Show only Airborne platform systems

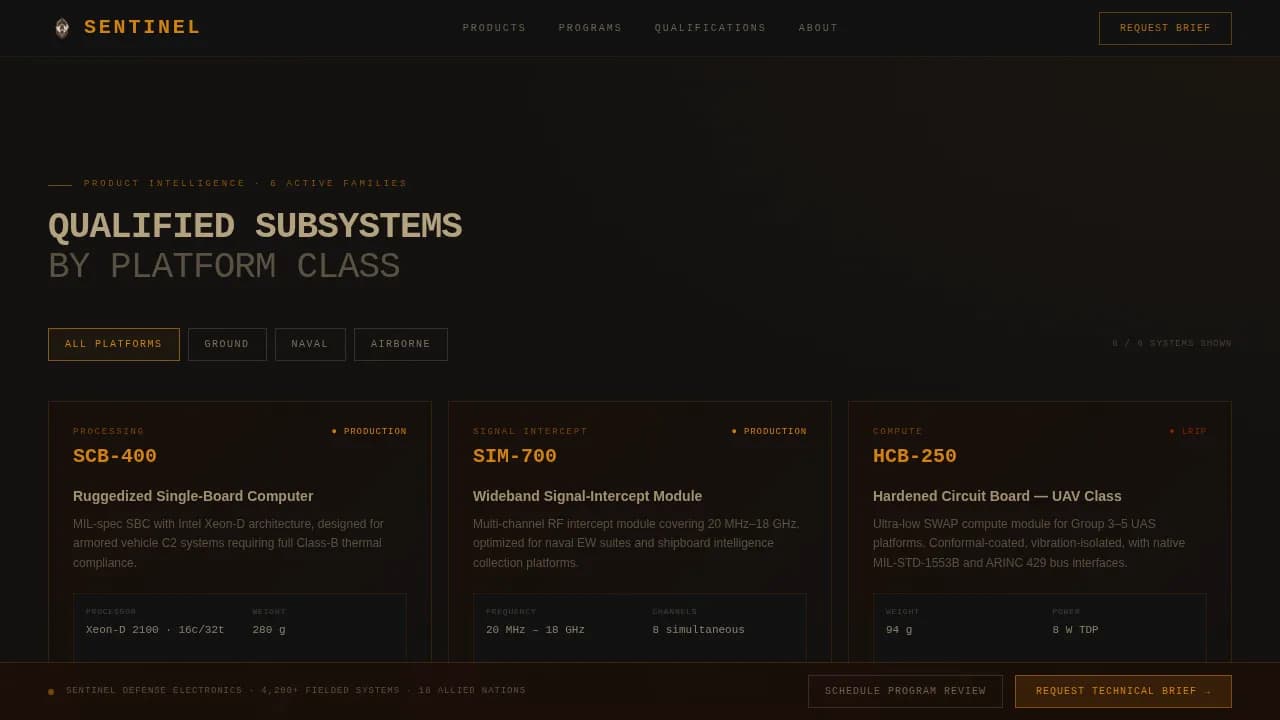click(401, 344)
